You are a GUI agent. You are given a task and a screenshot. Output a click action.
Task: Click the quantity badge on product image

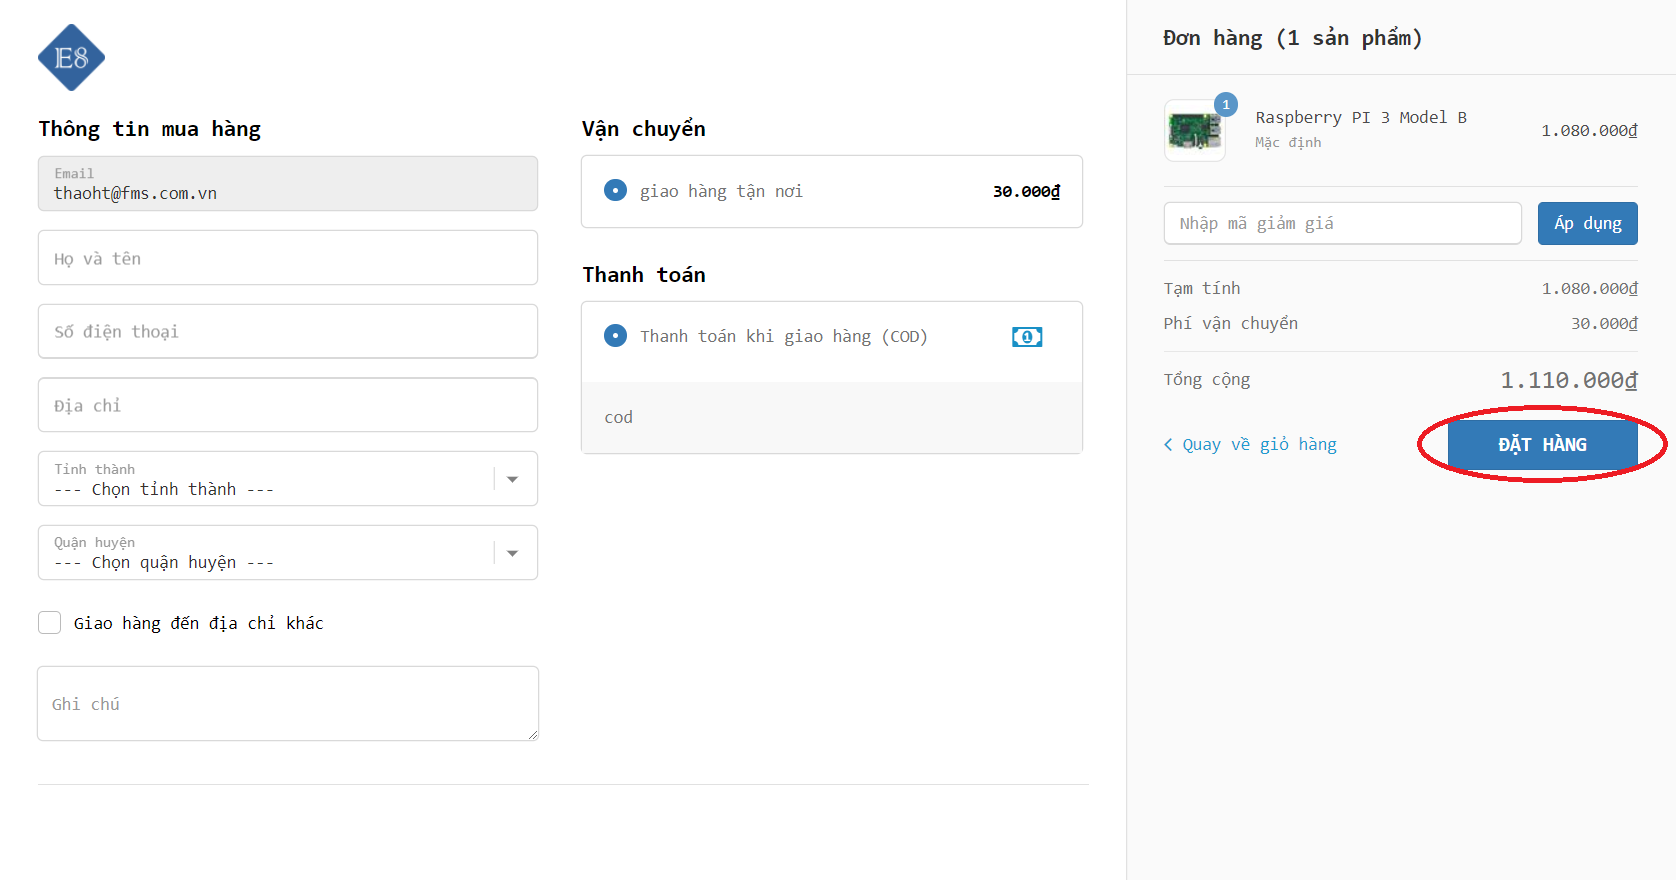1226,105
